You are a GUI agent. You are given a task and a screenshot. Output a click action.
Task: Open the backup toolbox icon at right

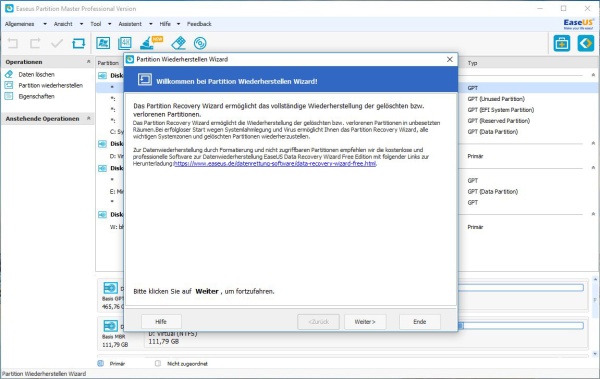(x=562, y=43)
